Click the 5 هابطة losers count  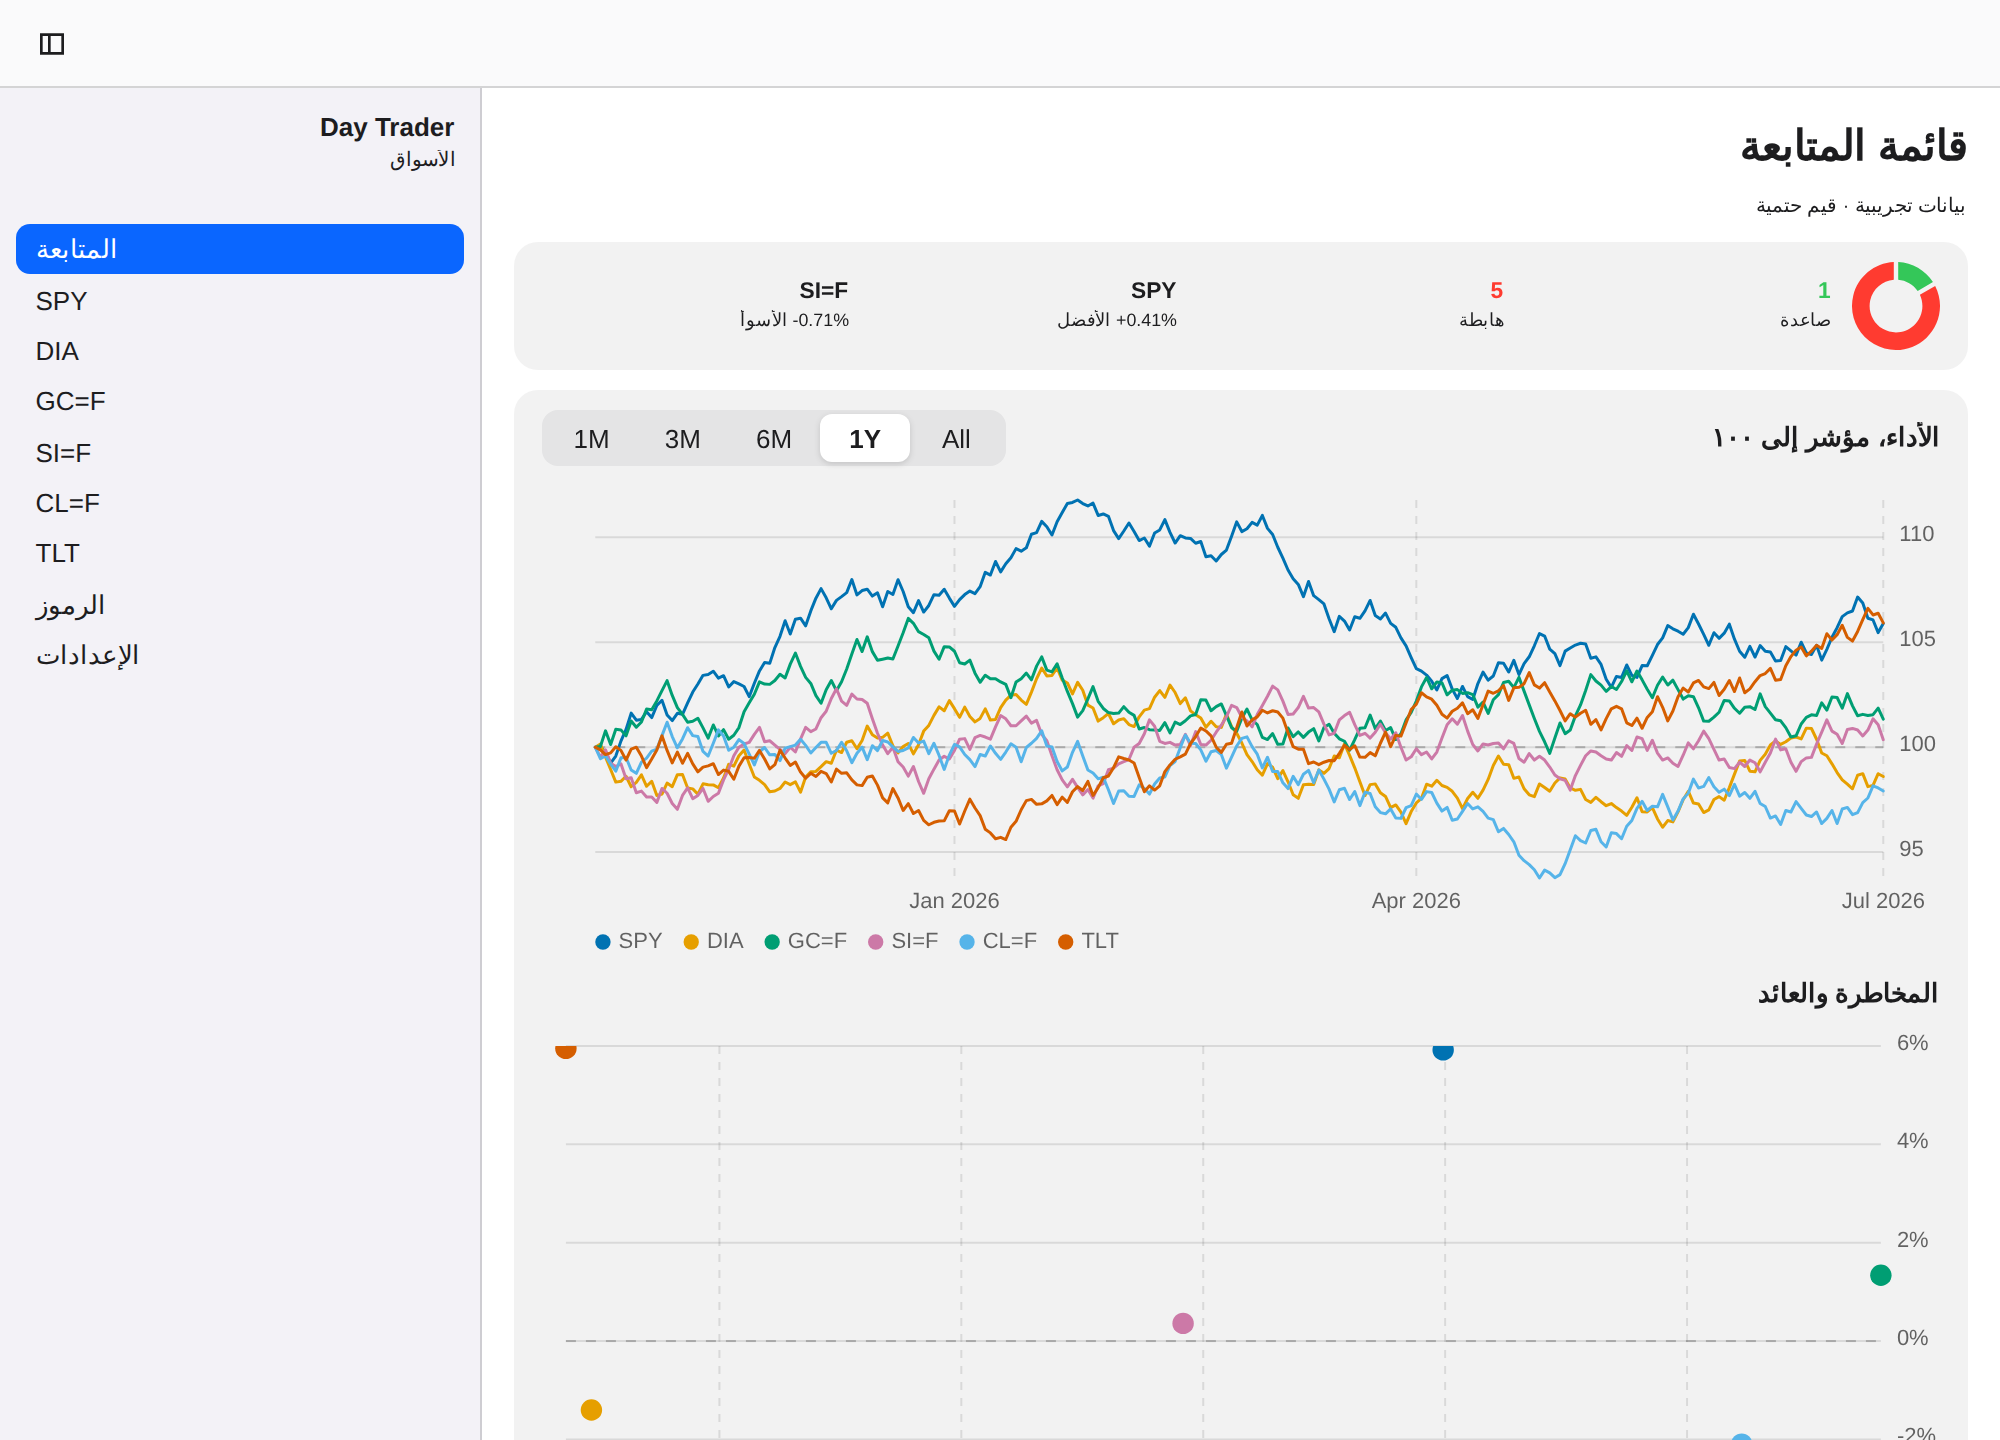1481,304
